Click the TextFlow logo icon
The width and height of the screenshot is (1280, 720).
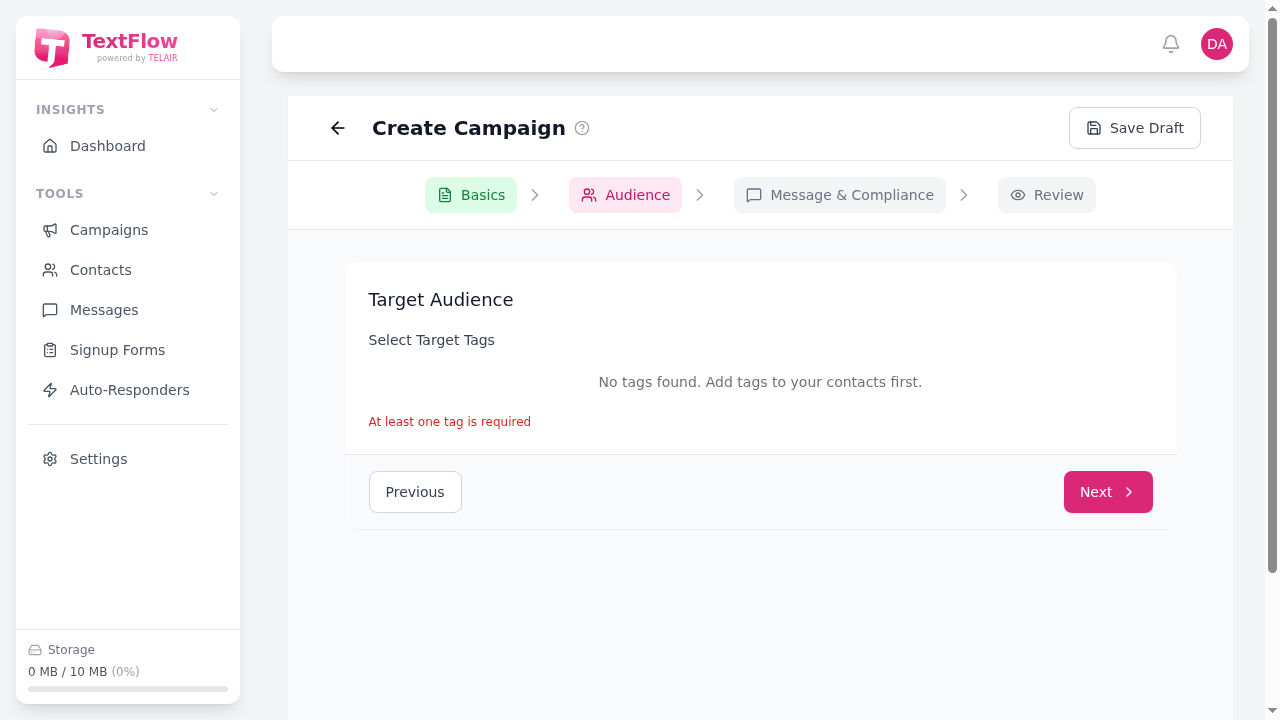point(51,47)
